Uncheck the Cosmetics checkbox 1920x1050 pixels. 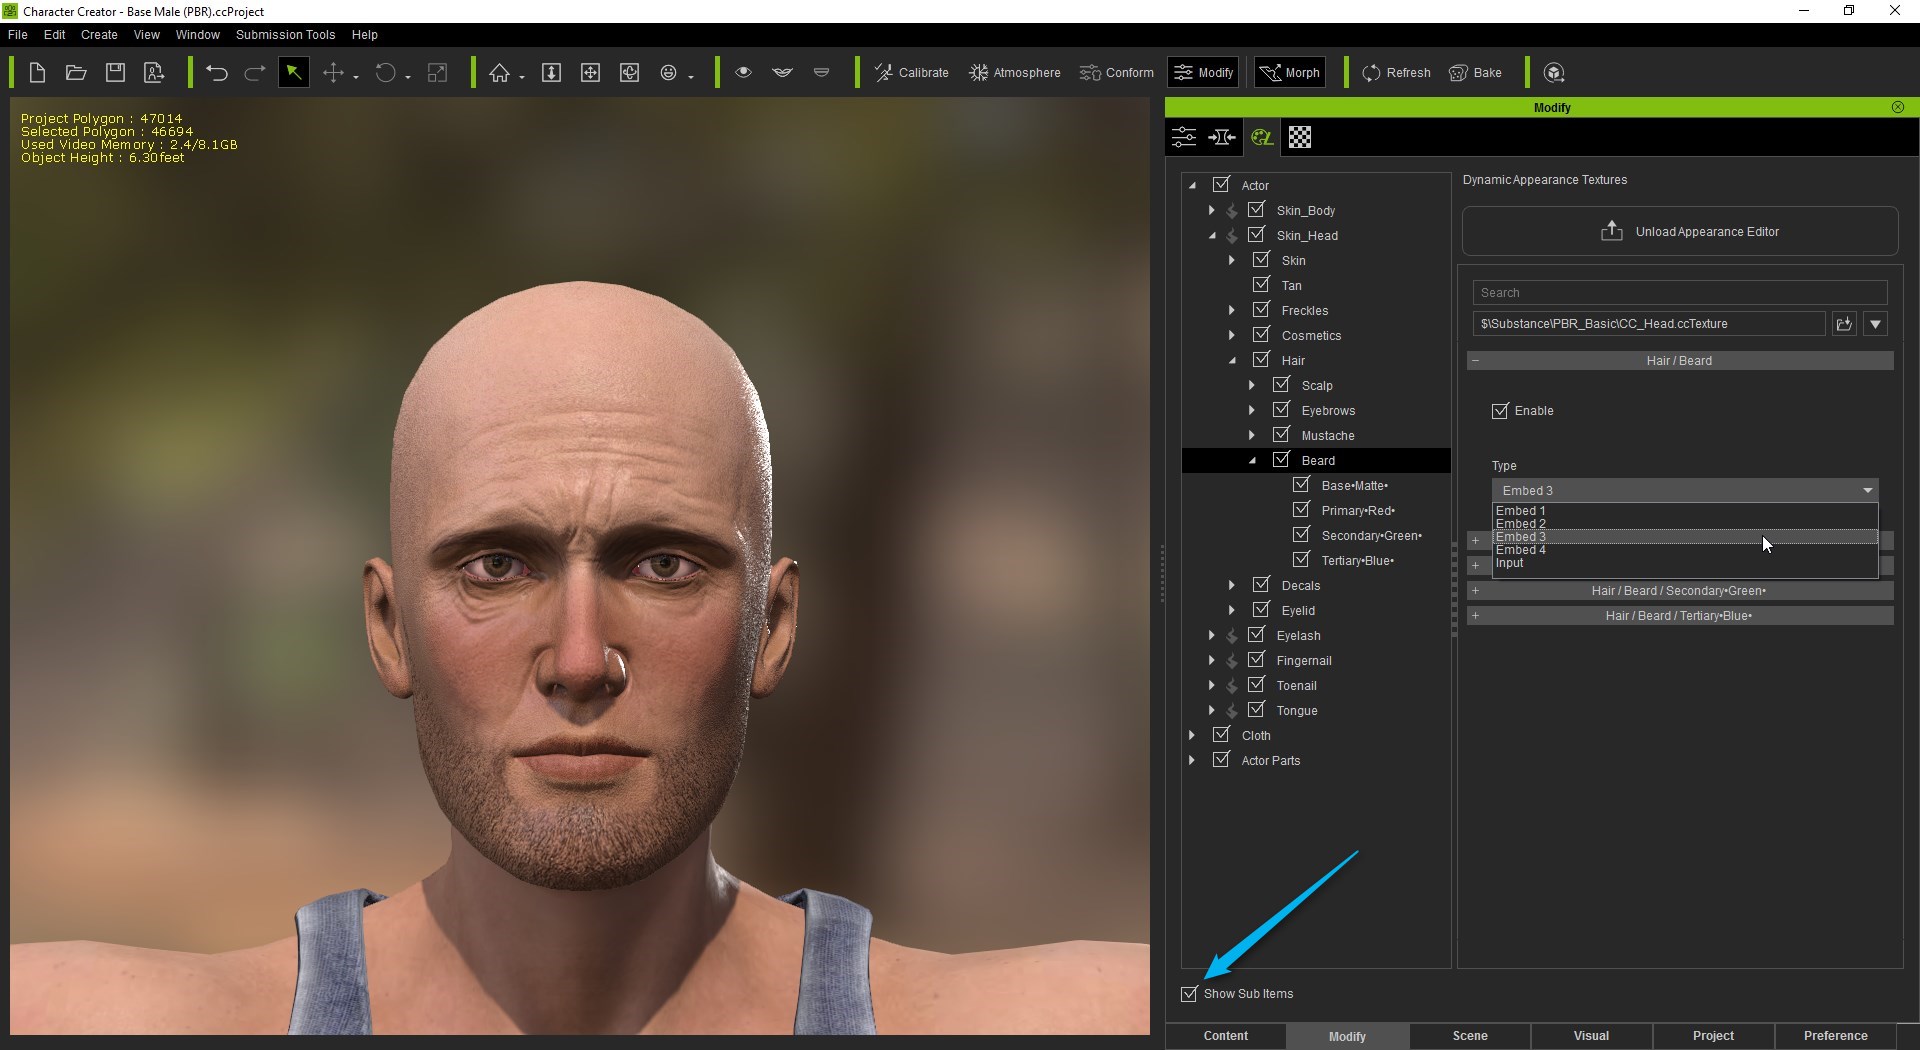coord(1262,334)
